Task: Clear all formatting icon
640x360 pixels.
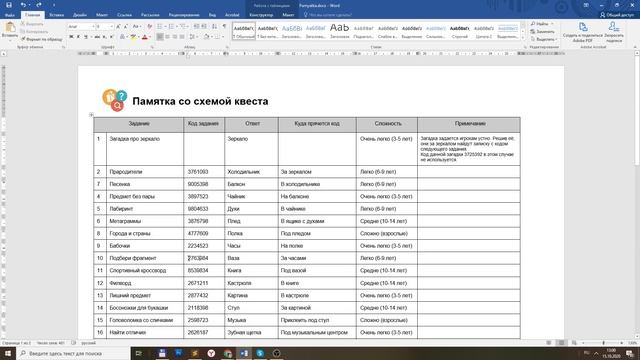Action: click(x=149, y=27)
